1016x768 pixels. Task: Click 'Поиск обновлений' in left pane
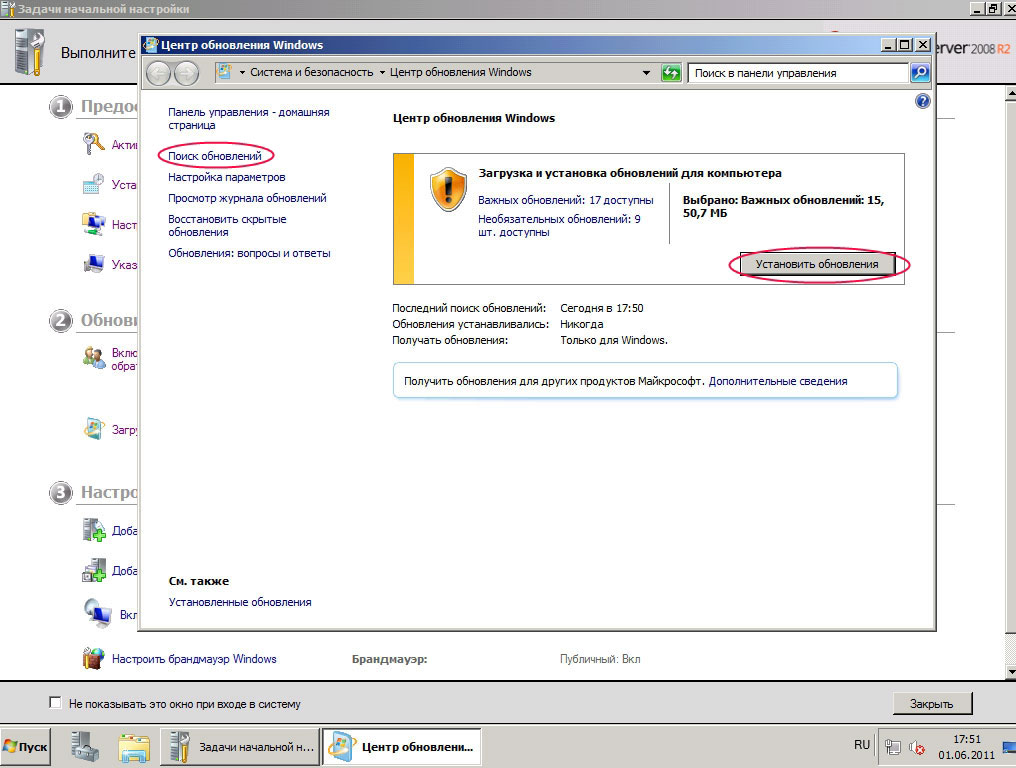click(215, 156)
